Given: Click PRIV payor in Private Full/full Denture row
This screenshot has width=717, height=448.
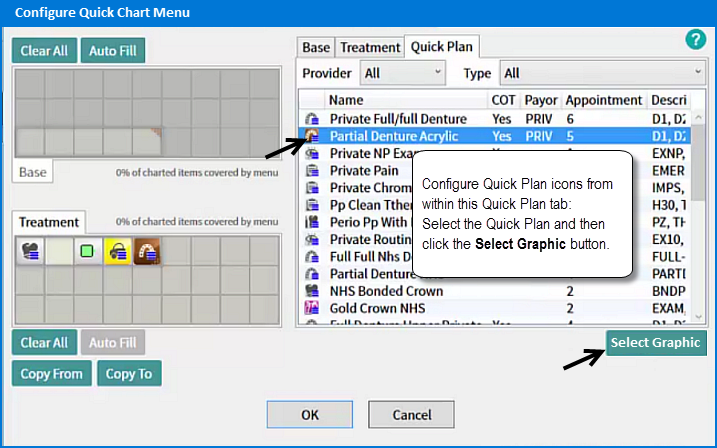Looking at the screenshot, I should (x=539, y=119).
